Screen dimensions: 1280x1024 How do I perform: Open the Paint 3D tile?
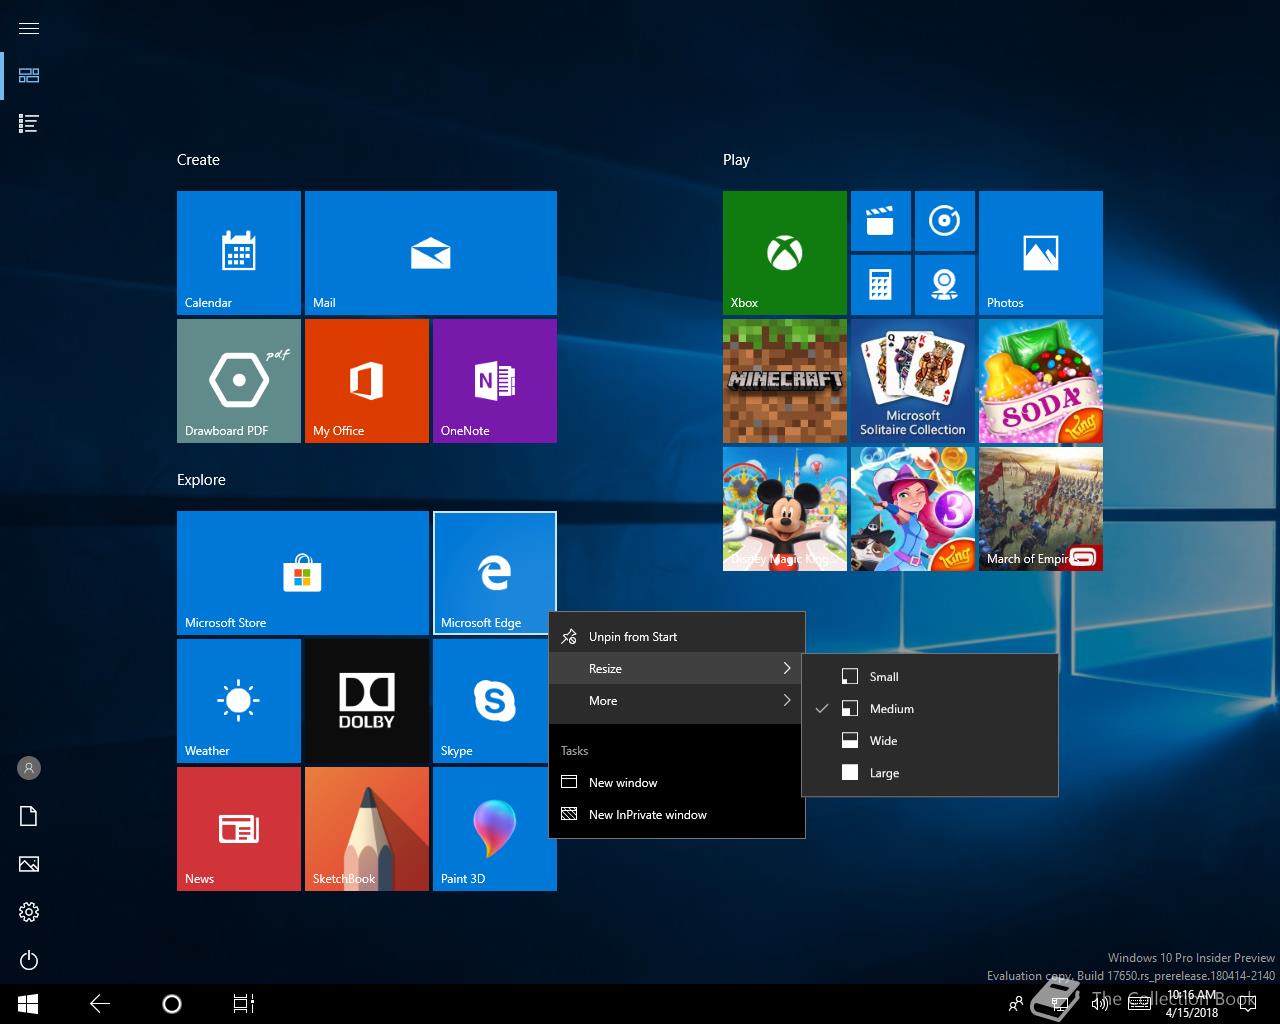click(494, 829)
